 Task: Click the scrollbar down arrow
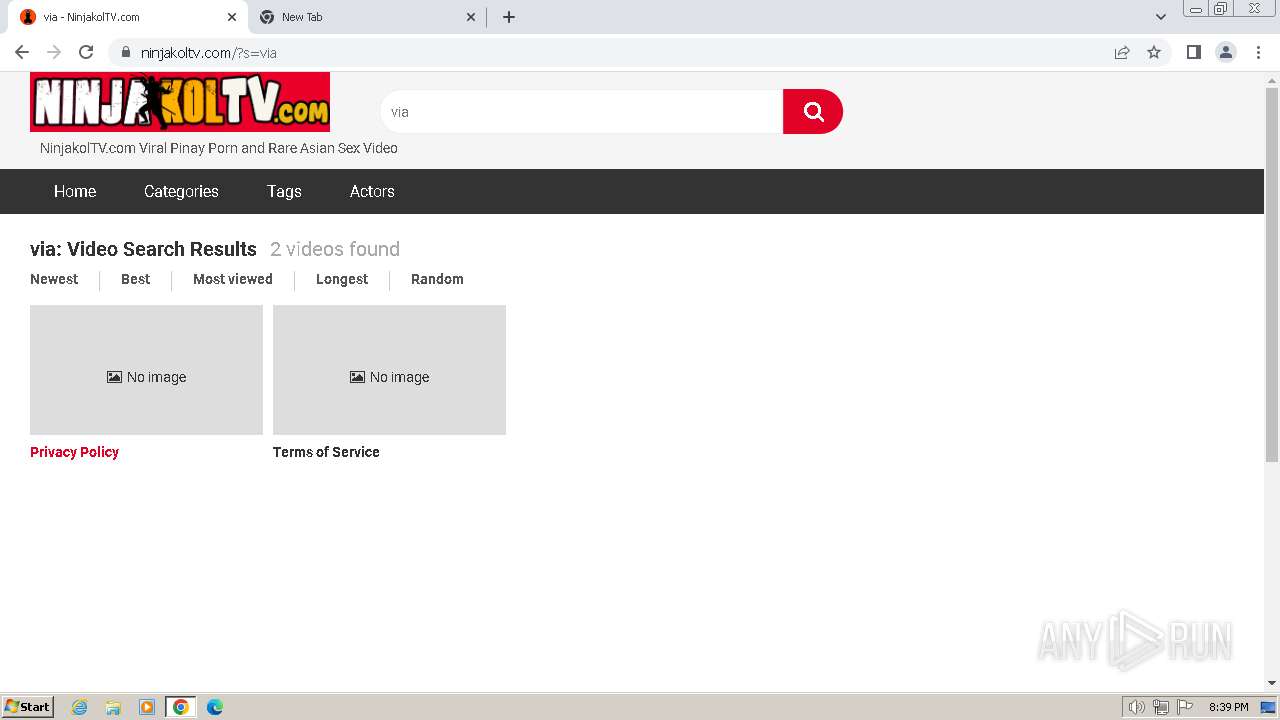click(1272, 684)
